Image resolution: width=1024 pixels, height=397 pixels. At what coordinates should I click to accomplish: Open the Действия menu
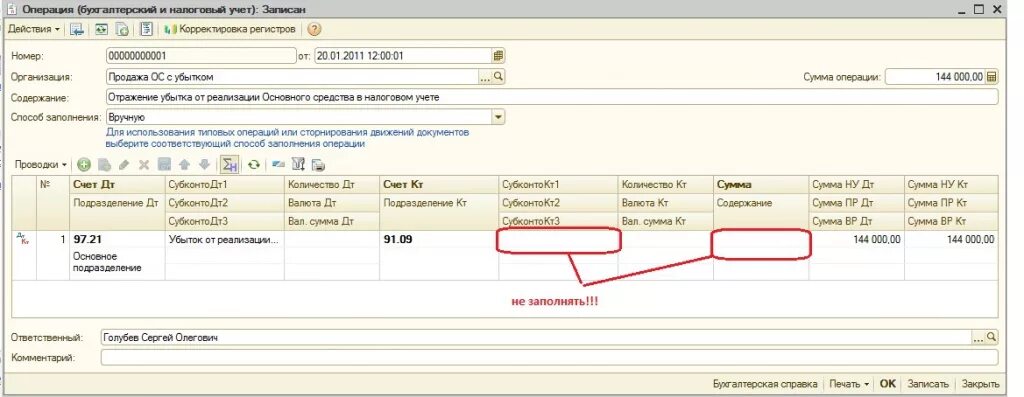pos(33,29)
